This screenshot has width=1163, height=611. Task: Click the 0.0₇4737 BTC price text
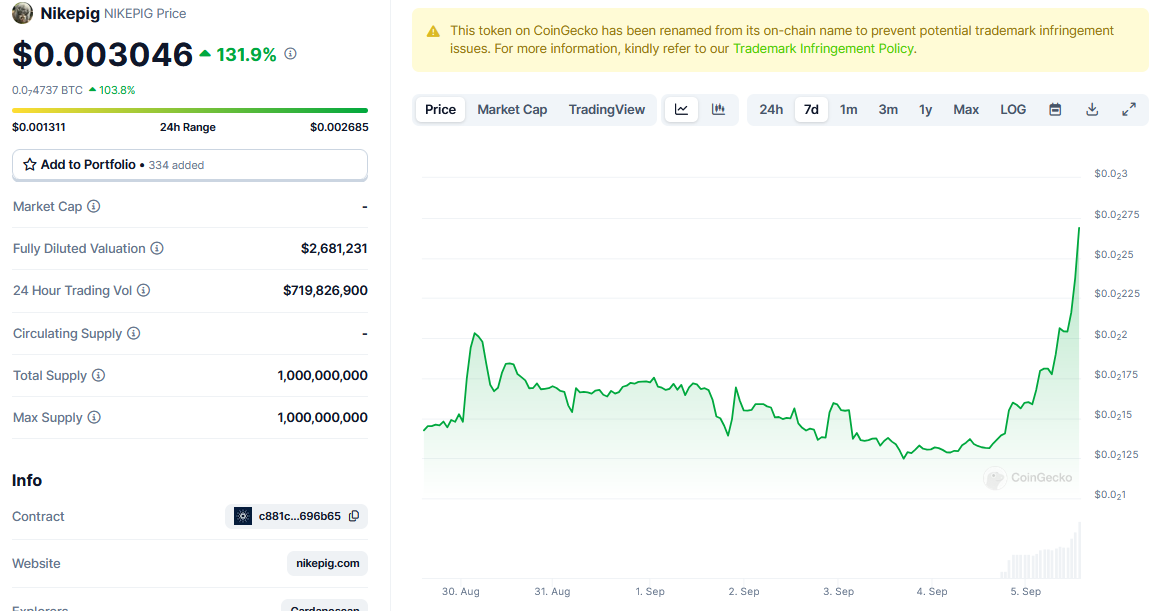pyautogui.click(x=47, y=90)
